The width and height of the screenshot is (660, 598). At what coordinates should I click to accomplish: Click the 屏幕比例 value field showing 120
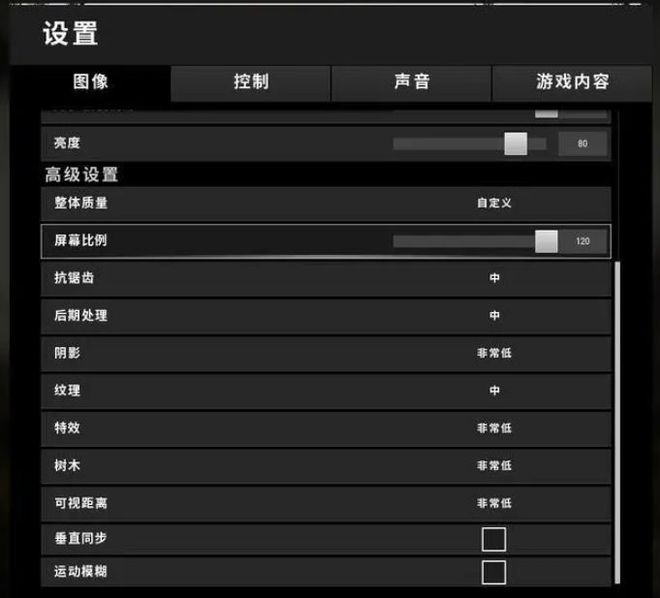[583, 241]
